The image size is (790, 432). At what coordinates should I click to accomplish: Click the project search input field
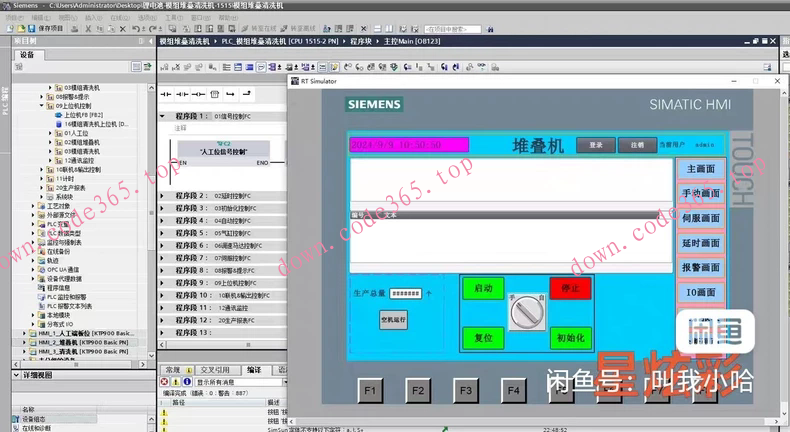(452, 29)
